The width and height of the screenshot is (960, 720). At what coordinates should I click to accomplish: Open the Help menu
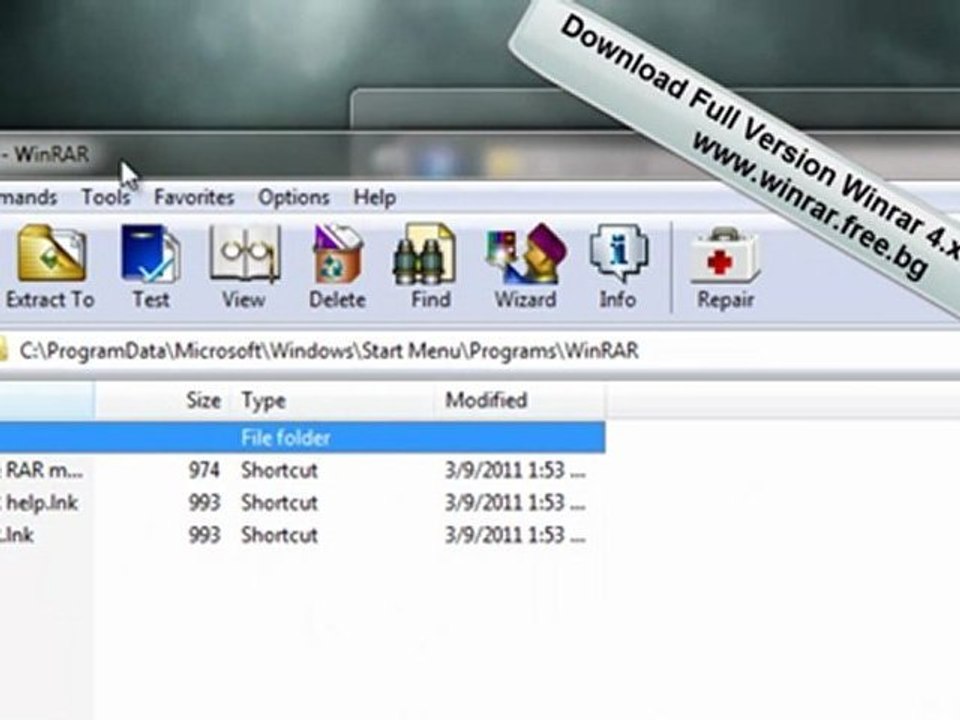[375, 197]
